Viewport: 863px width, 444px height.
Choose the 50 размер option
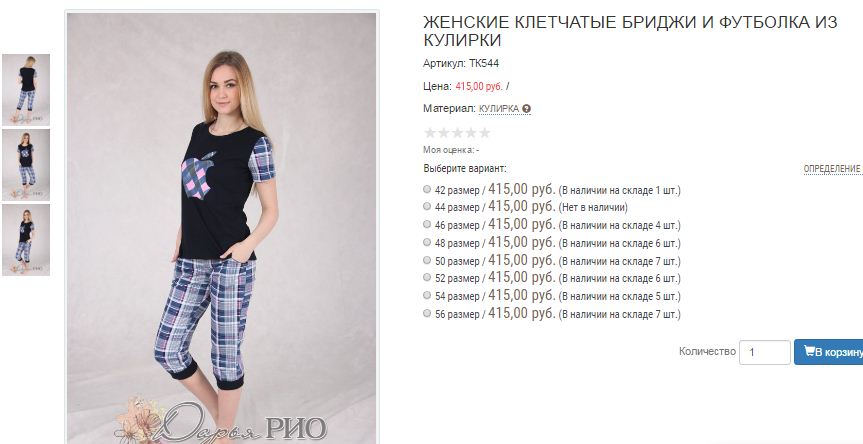pos(427,260)
